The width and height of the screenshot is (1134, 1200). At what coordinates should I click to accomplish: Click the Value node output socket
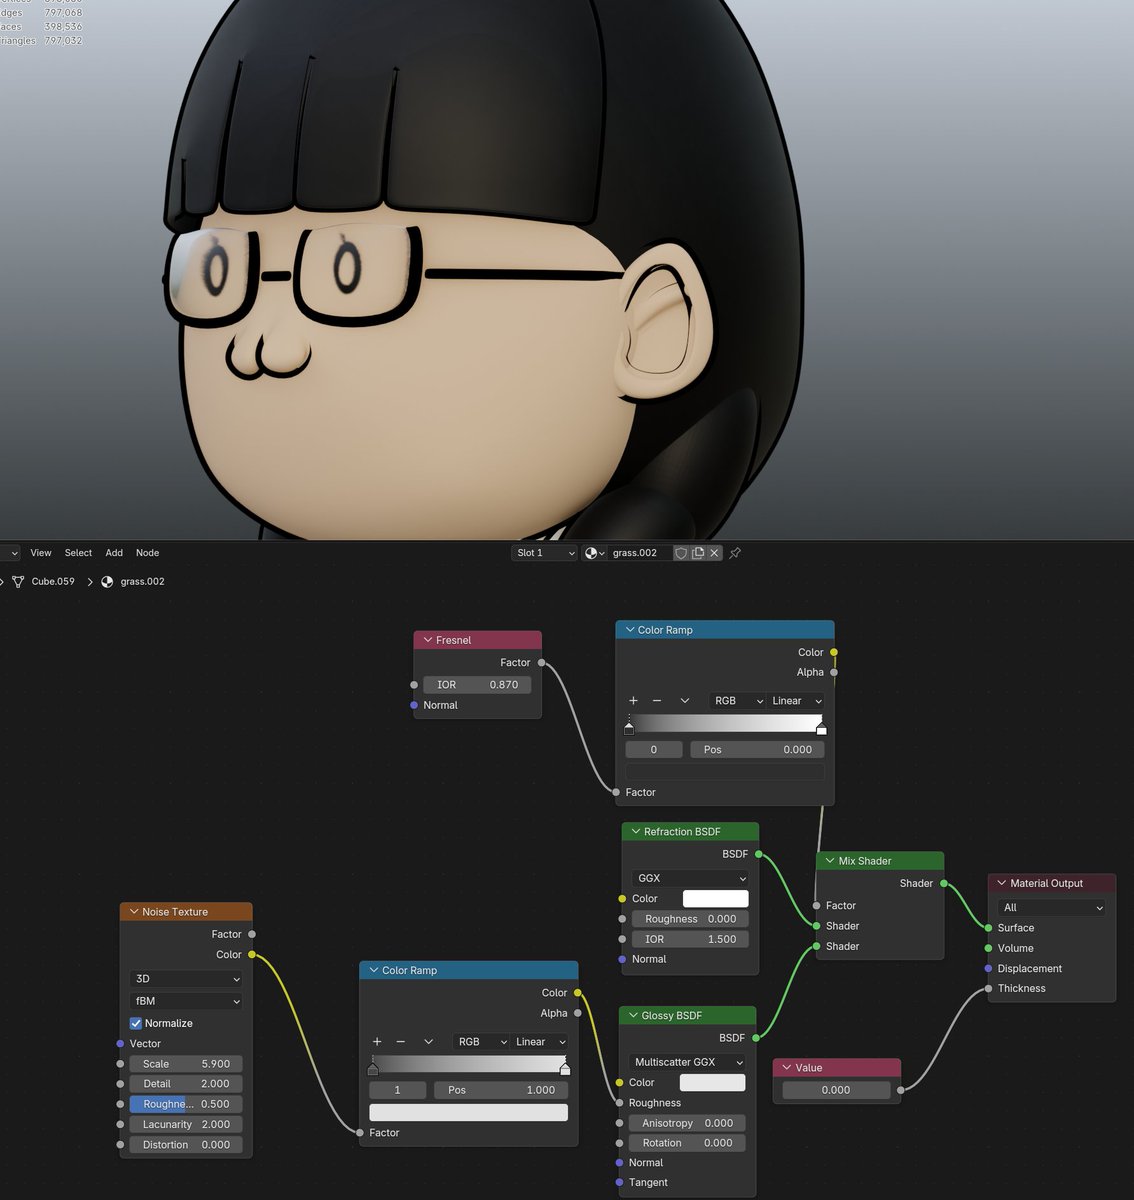(x=901, y=1090)
